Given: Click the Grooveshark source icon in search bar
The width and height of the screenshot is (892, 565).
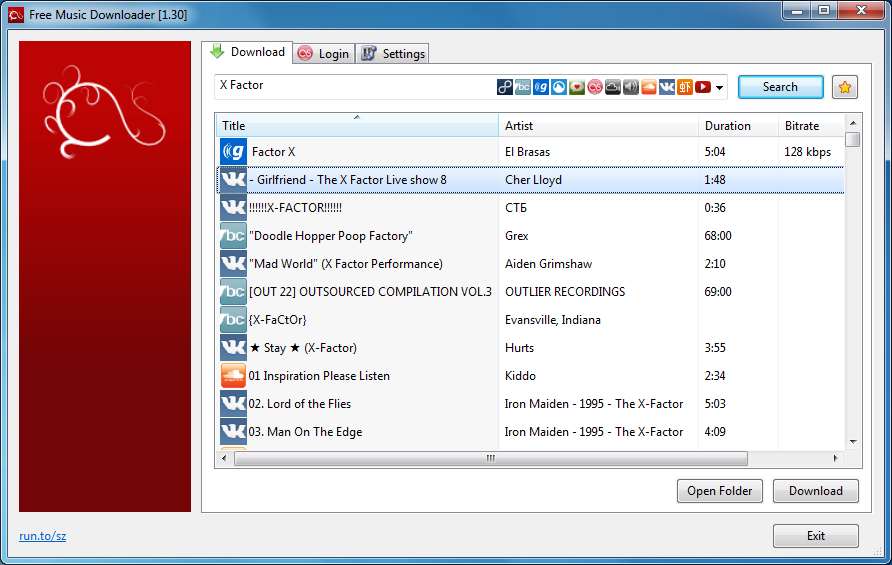Looking at the screenshot, I should pyautogui.click(x=541, y=87).
